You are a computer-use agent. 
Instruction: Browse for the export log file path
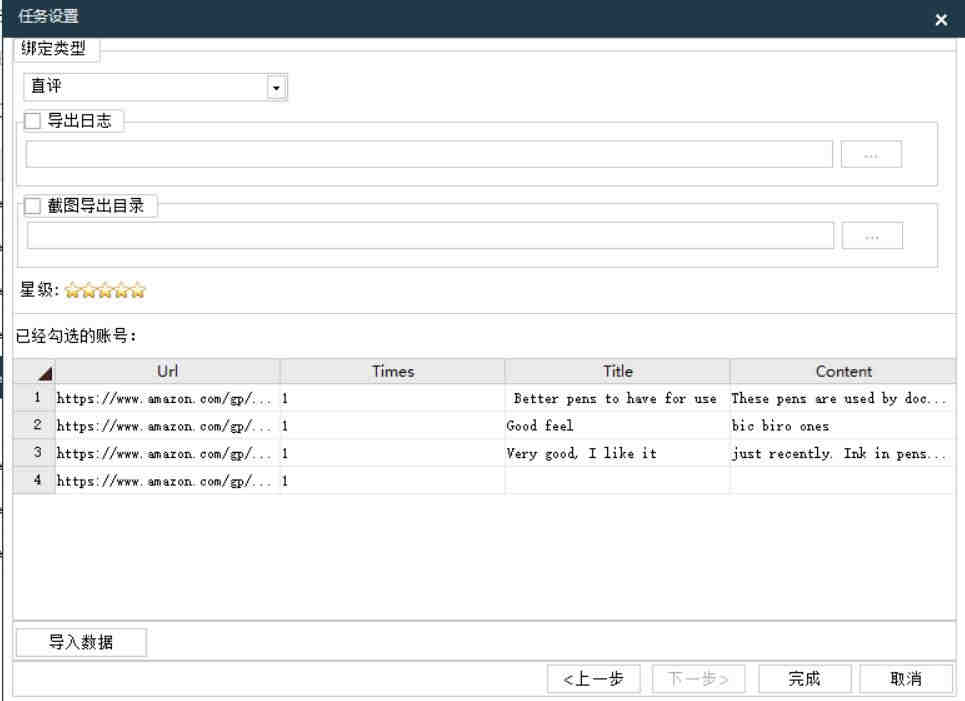871,154
